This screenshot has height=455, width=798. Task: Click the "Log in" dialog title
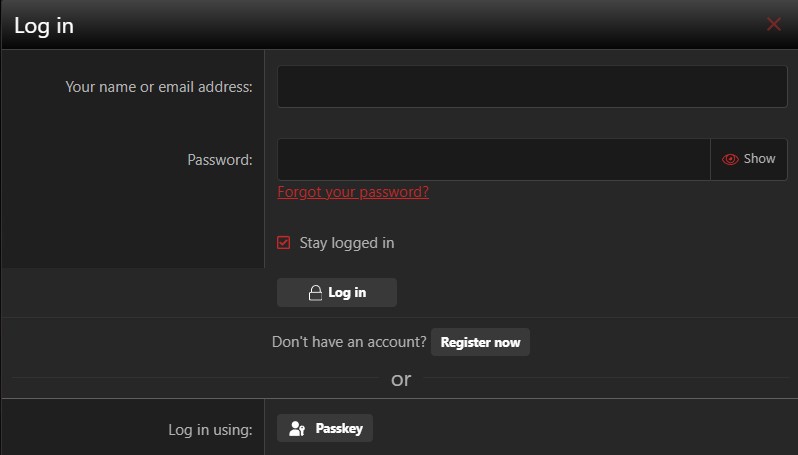coord(44,26)
